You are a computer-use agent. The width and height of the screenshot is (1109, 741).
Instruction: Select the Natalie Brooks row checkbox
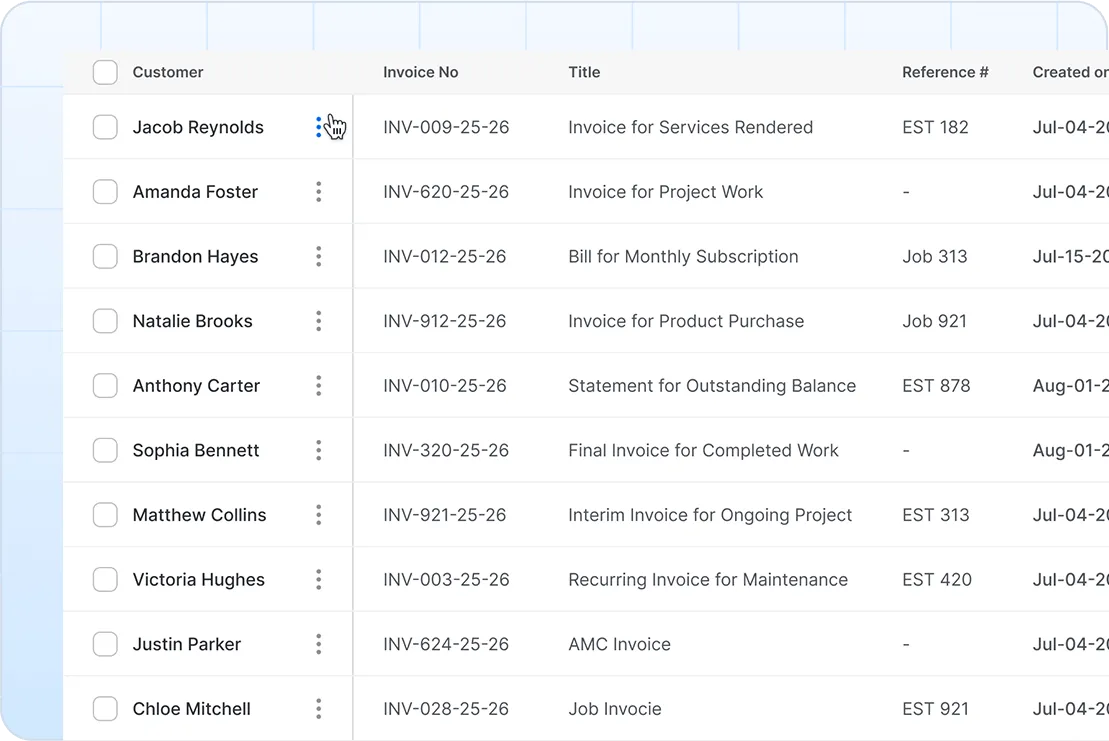105,321
